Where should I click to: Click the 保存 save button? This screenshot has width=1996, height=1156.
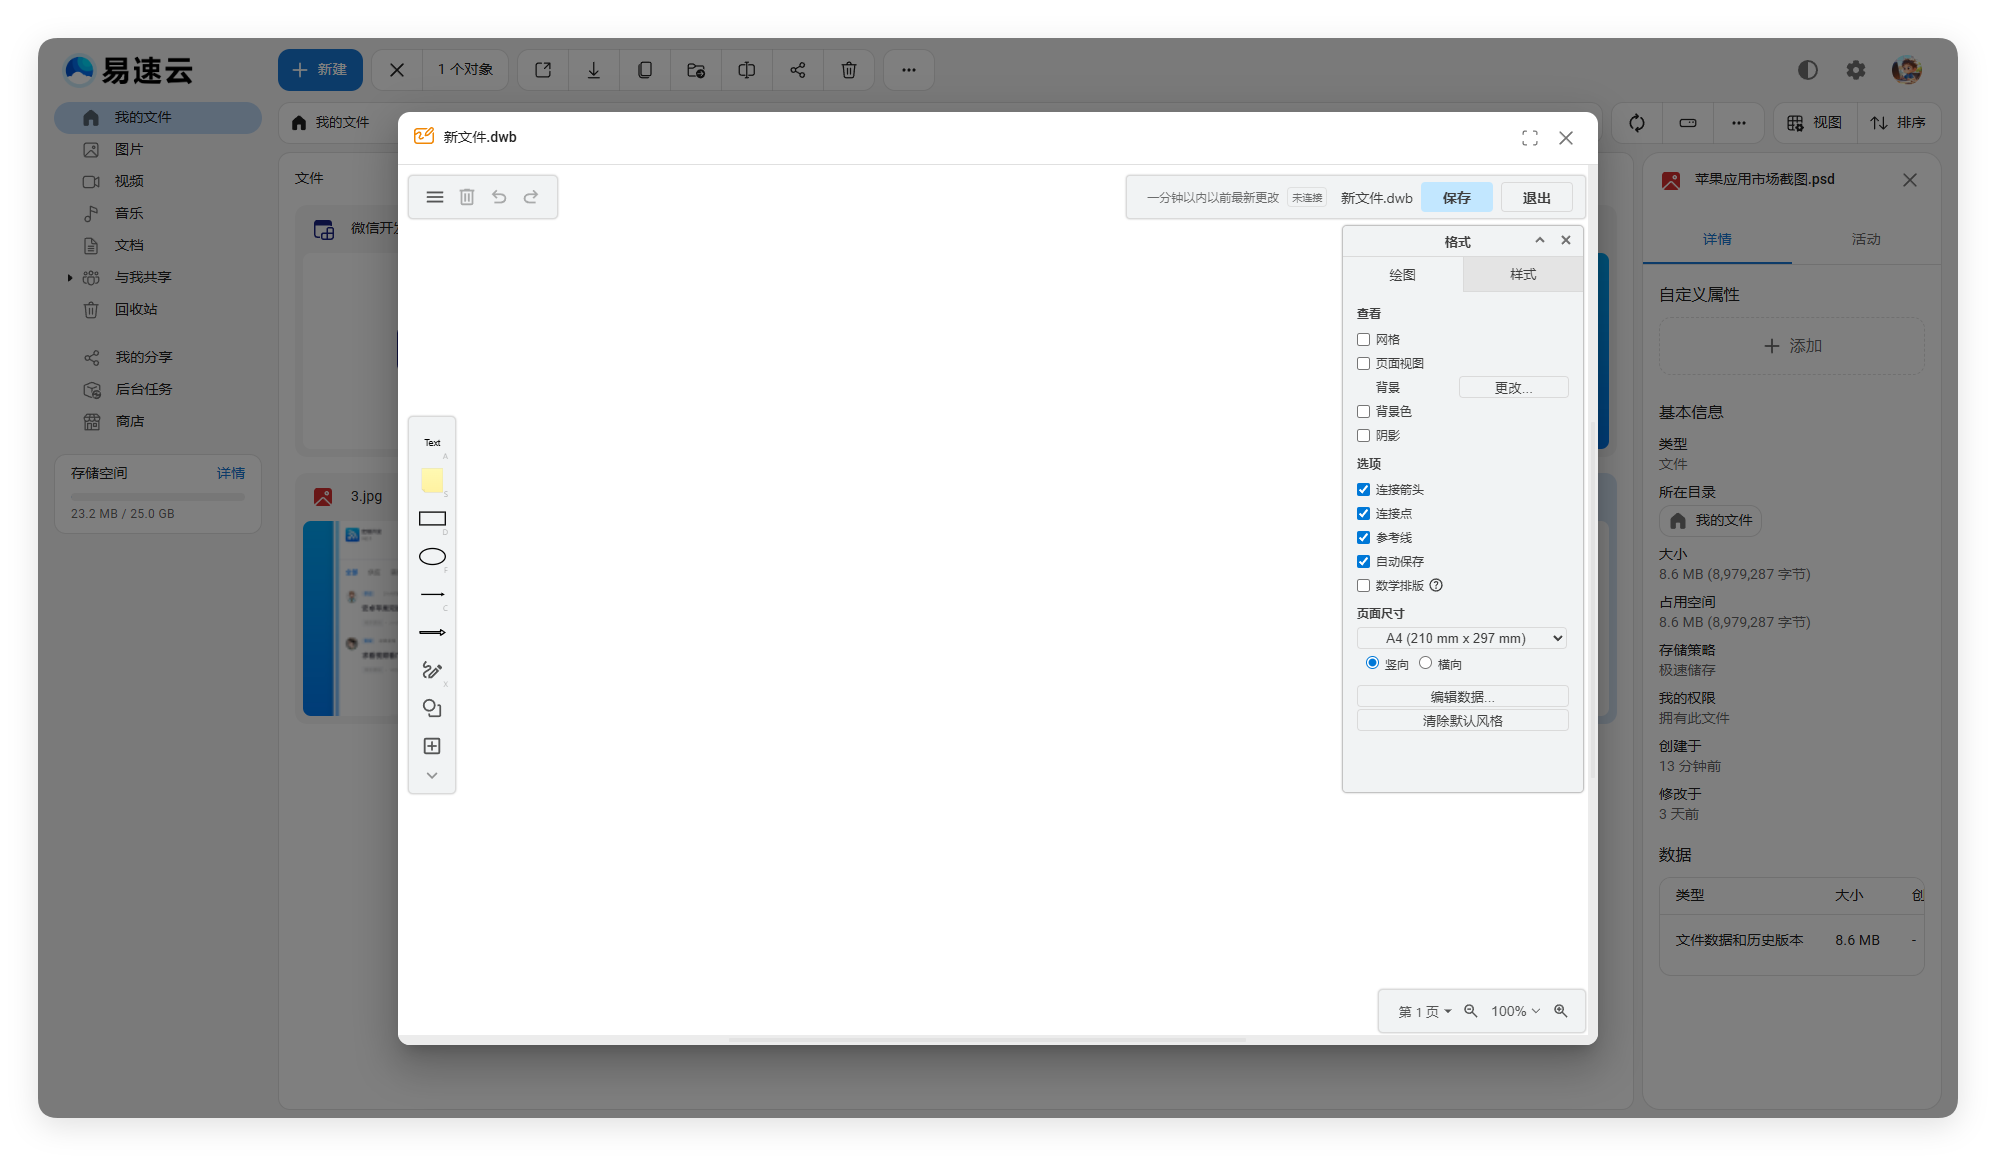click(1457, 198)
